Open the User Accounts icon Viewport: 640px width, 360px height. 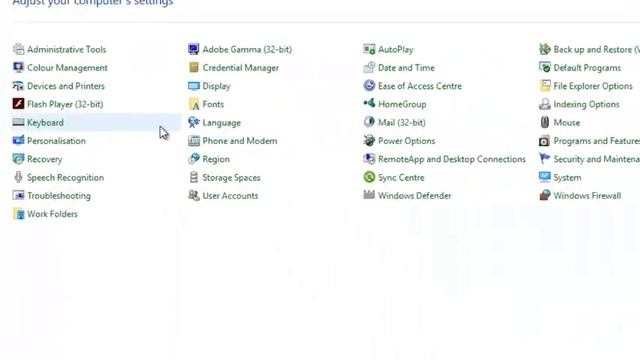point(193,195)
